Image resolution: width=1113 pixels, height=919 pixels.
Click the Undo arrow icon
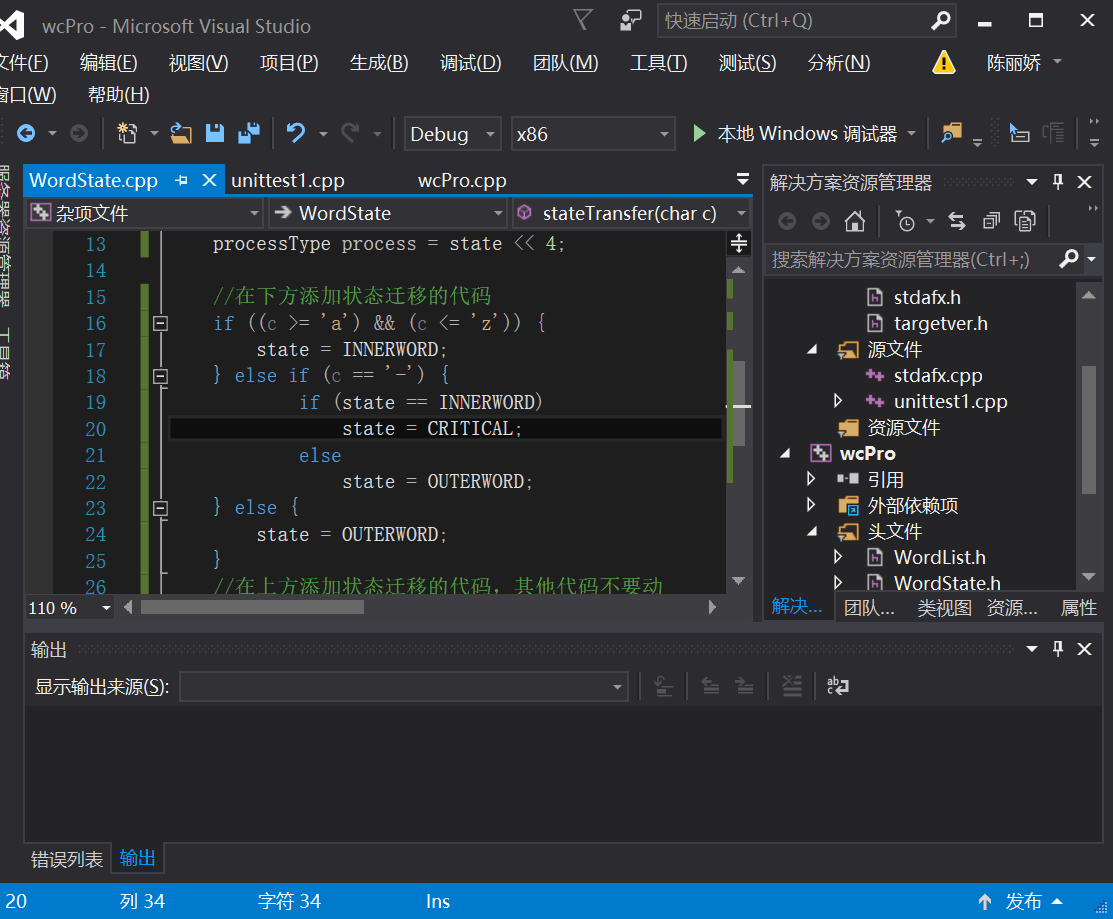coord(295,133)
